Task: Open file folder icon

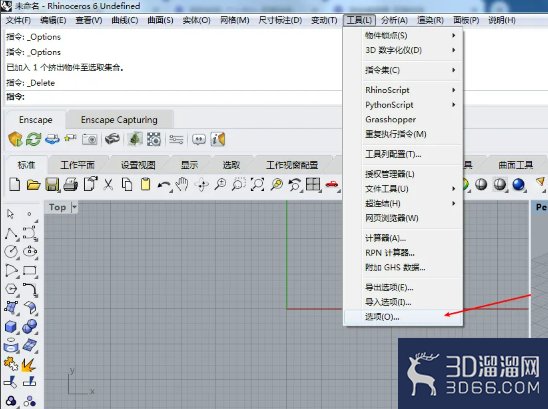Action: point(33,184)
